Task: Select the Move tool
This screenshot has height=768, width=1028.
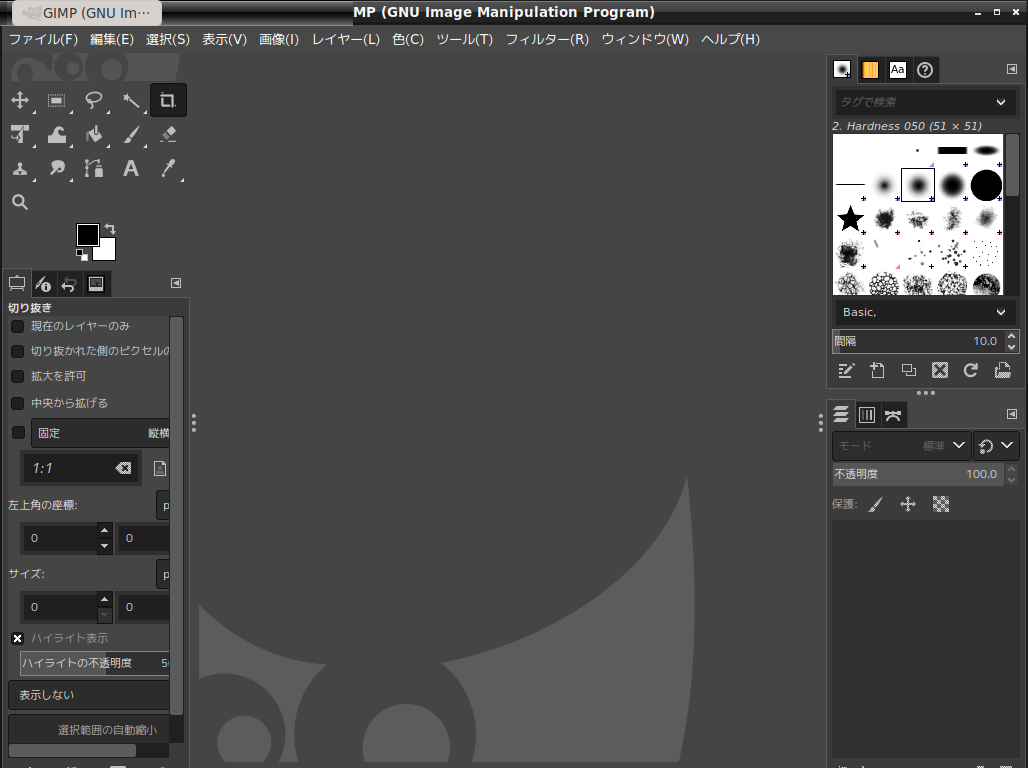Action: click(20, 100)
